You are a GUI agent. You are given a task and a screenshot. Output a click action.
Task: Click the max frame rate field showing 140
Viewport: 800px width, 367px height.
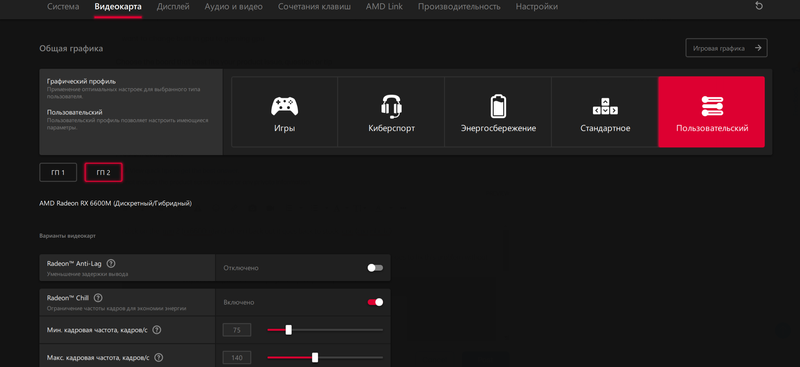(237, 358)
